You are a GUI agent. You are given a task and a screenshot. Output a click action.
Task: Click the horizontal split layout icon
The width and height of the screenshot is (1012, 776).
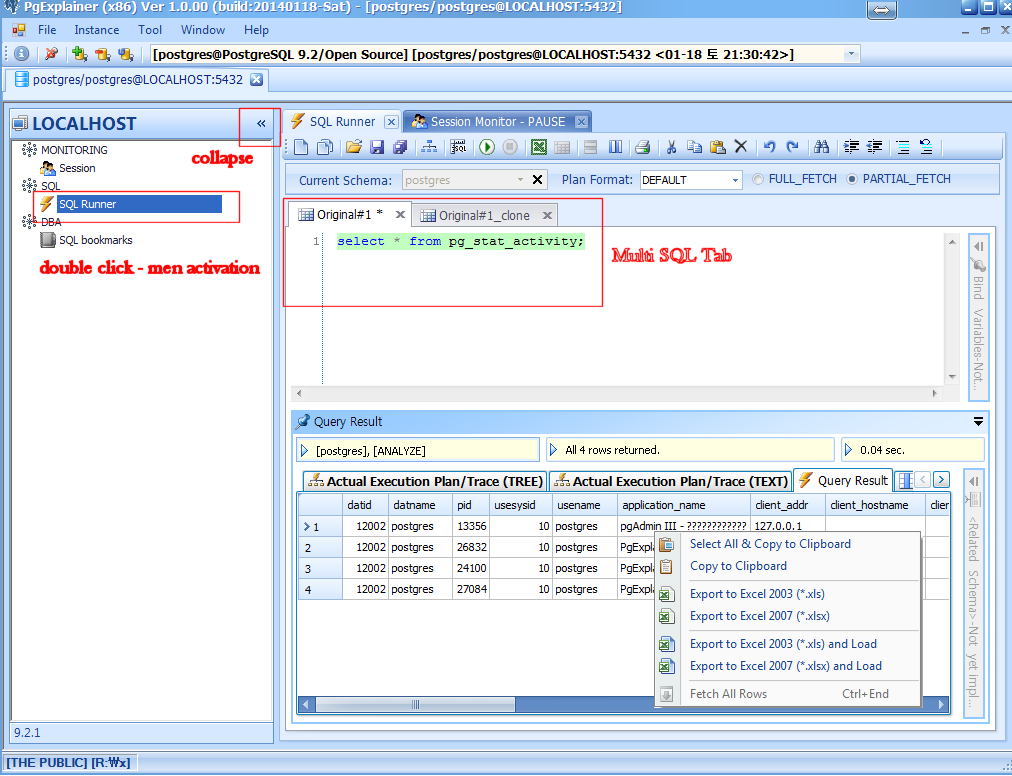coord(590,147)
